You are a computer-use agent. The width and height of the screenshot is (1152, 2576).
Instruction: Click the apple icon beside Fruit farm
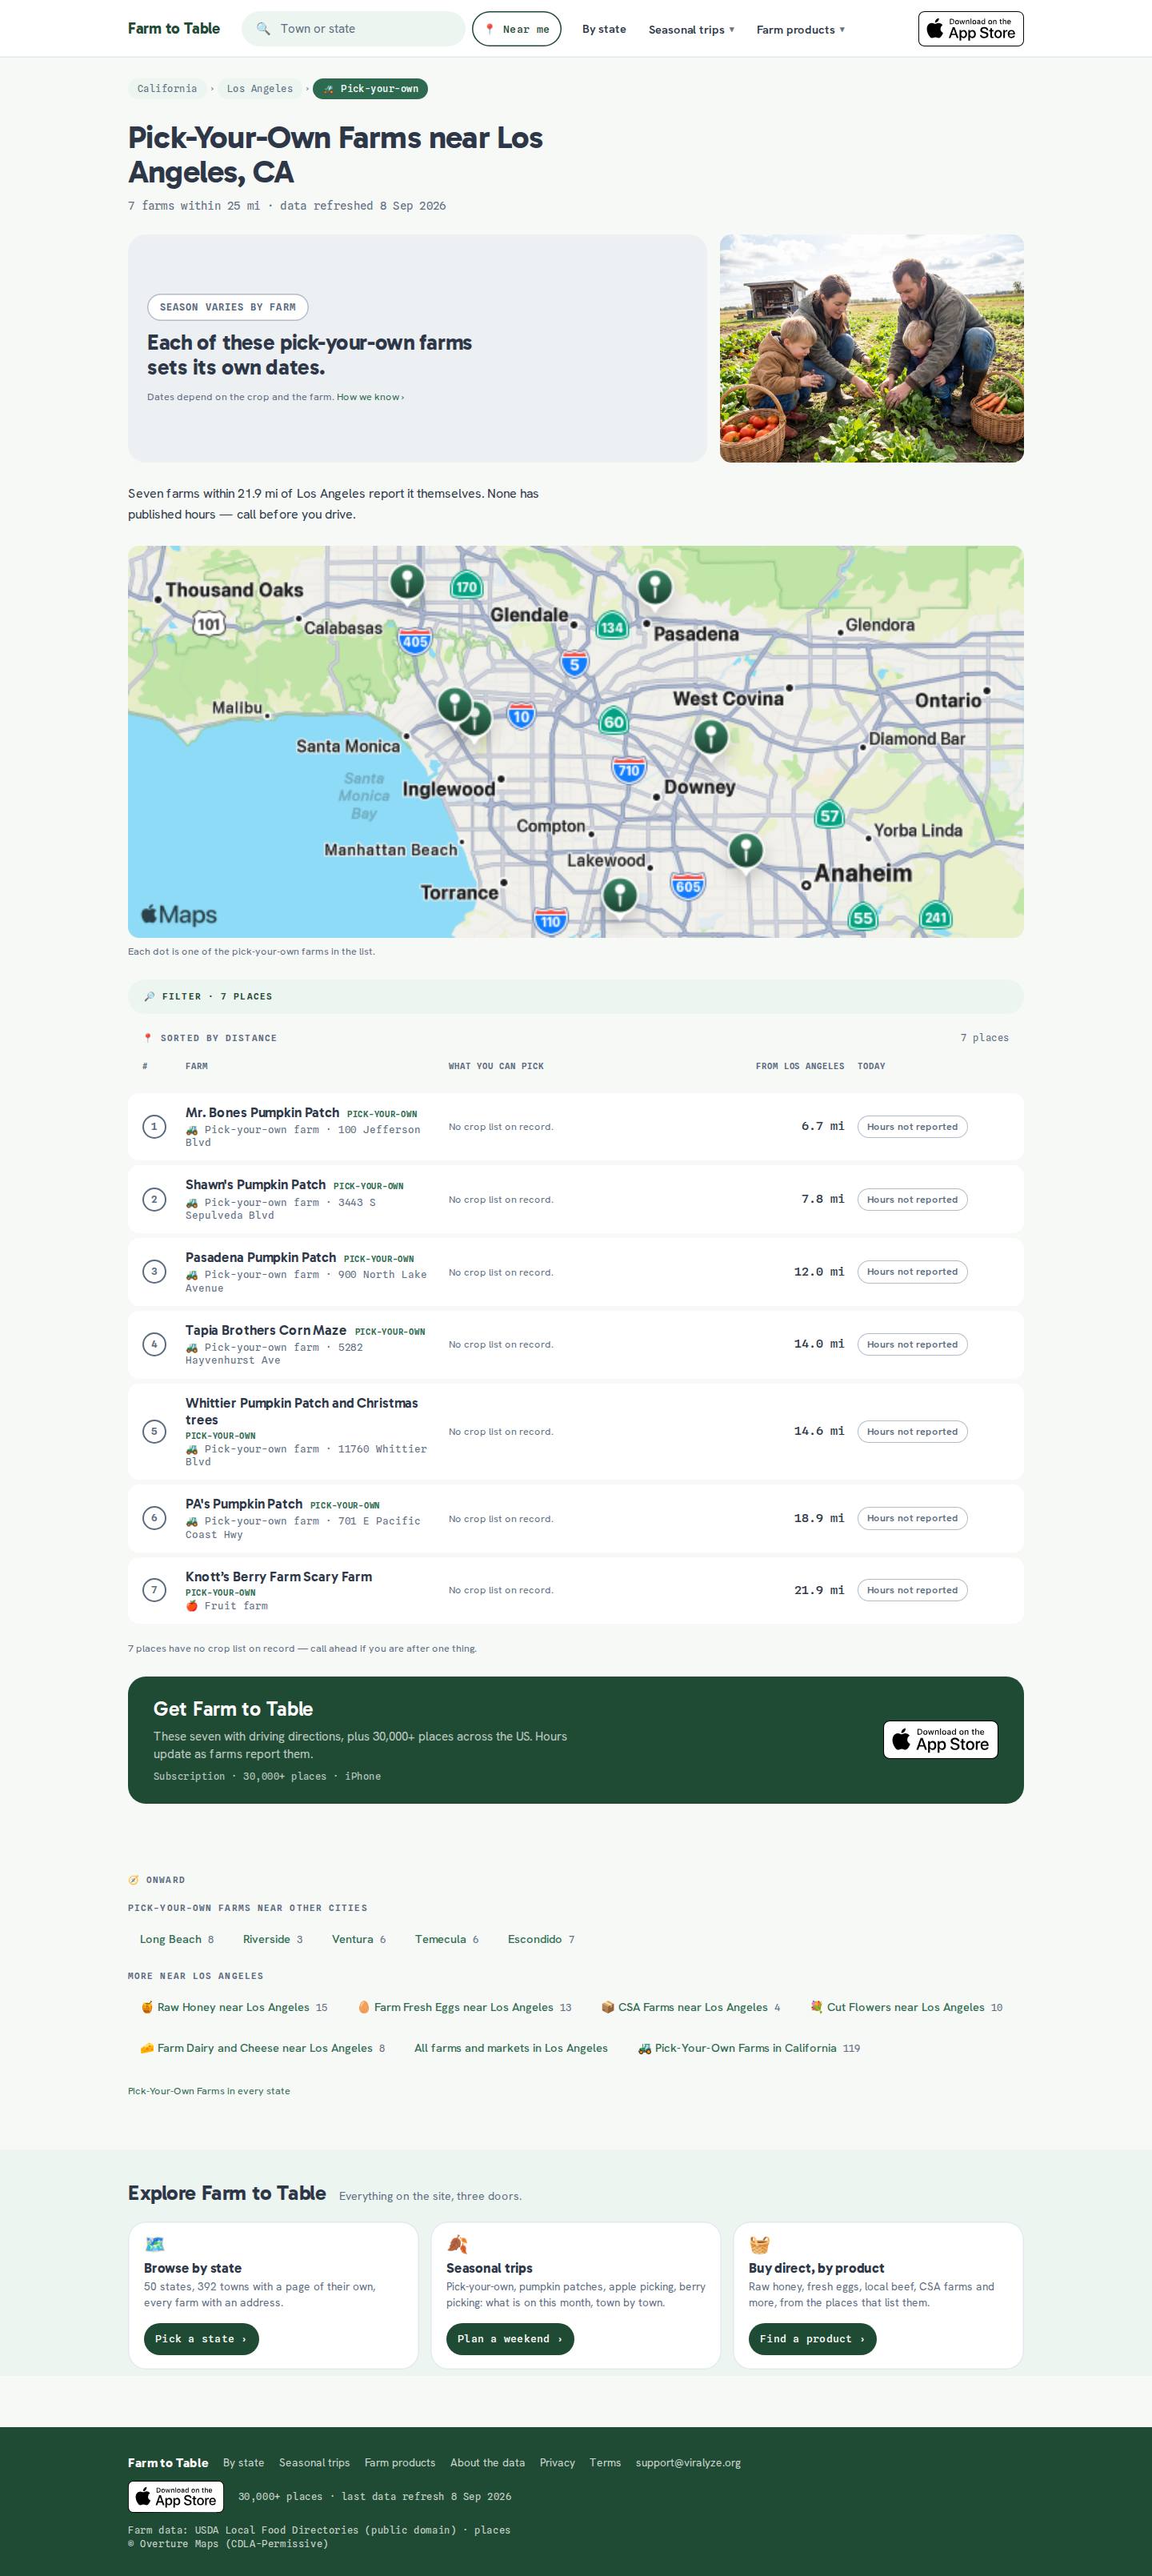192,1606
